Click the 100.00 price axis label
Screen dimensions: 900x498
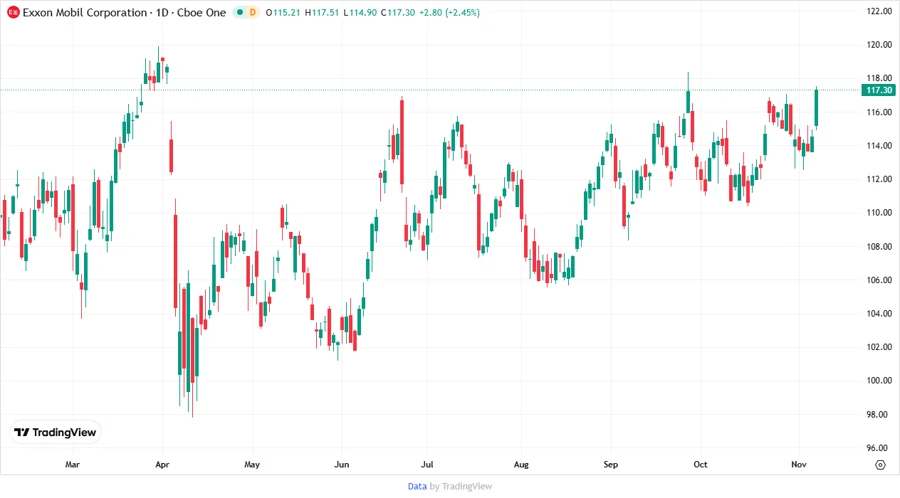(x=879, y=380)
